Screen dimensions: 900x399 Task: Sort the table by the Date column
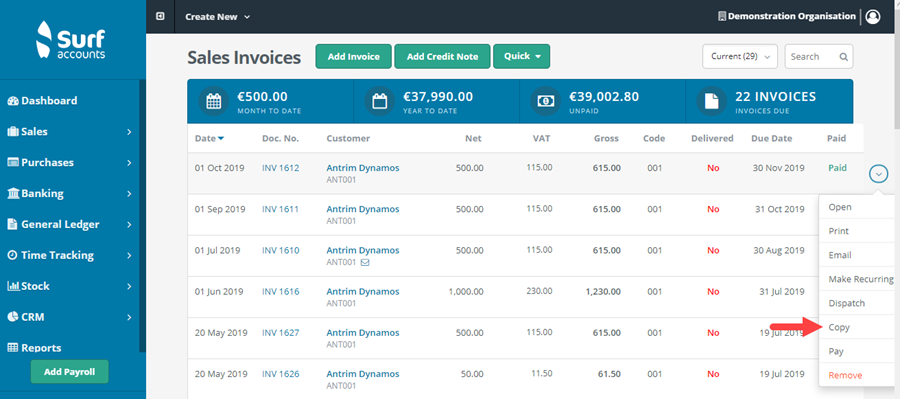[x=210, y=138]
